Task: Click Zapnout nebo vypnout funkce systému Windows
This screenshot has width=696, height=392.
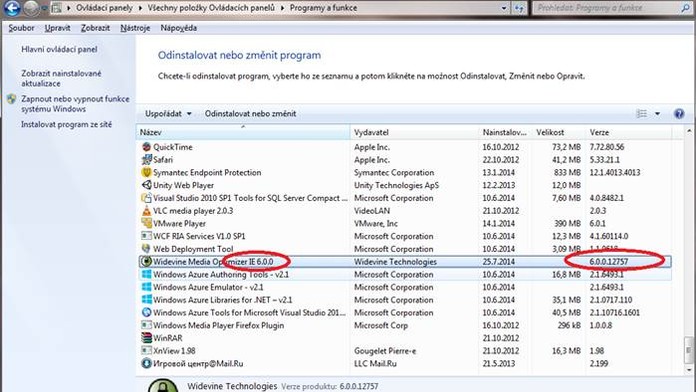Action: pyautogui.click(x=75, y=104)
